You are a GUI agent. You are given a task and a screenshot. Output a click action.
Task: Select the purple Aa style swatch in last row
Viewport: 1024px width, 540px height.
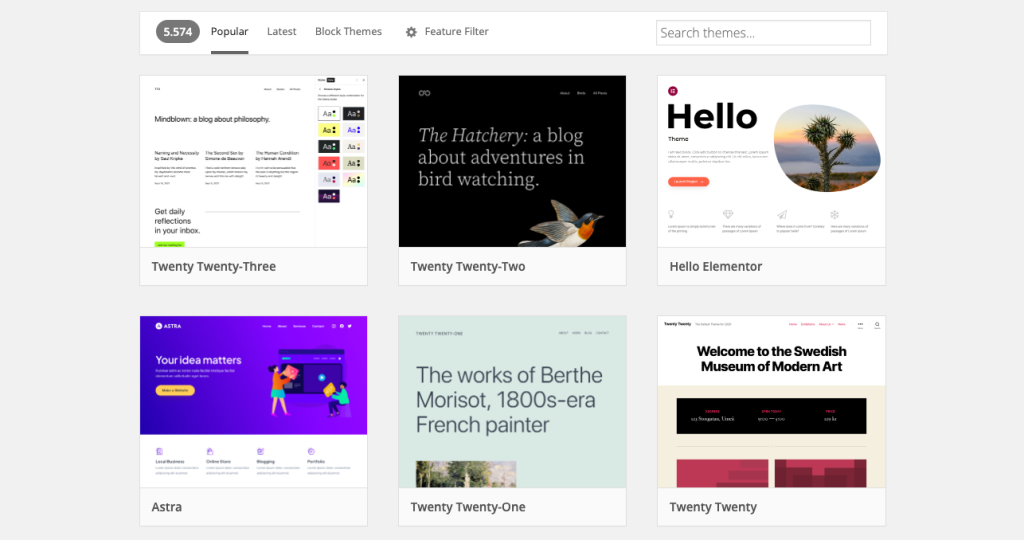pyautogui.click(x=328, y=196)
